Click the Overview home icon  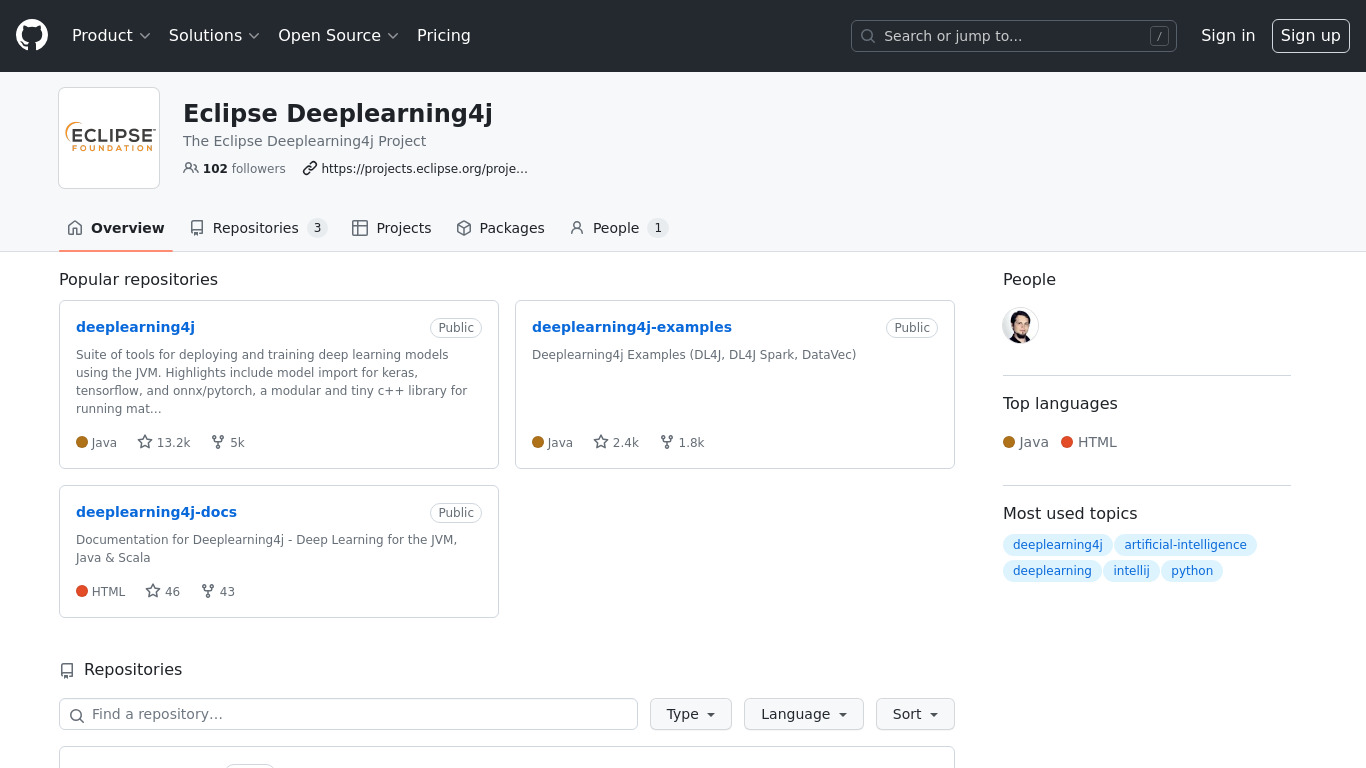(75, 228)
